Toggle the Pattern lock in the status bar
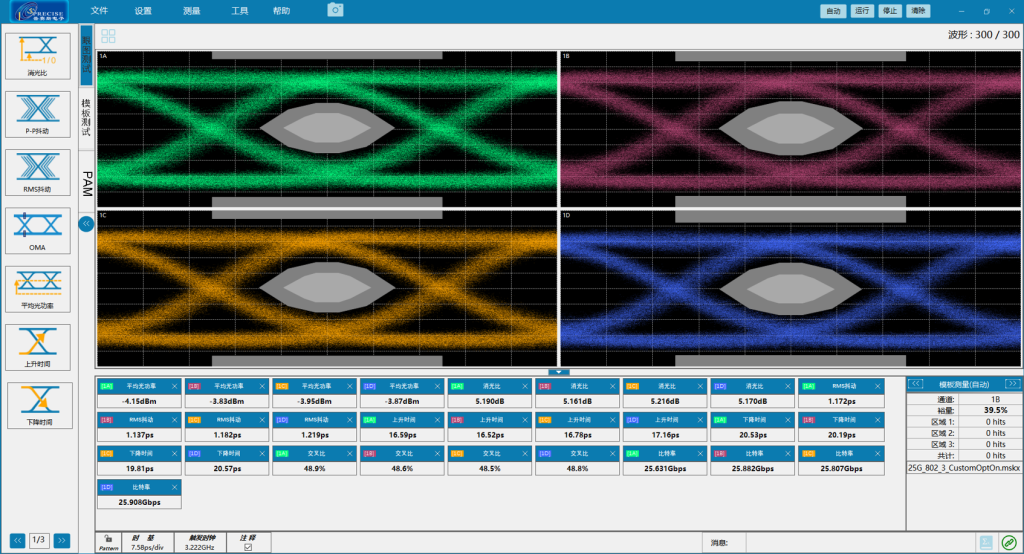 [x=108, y=538]
